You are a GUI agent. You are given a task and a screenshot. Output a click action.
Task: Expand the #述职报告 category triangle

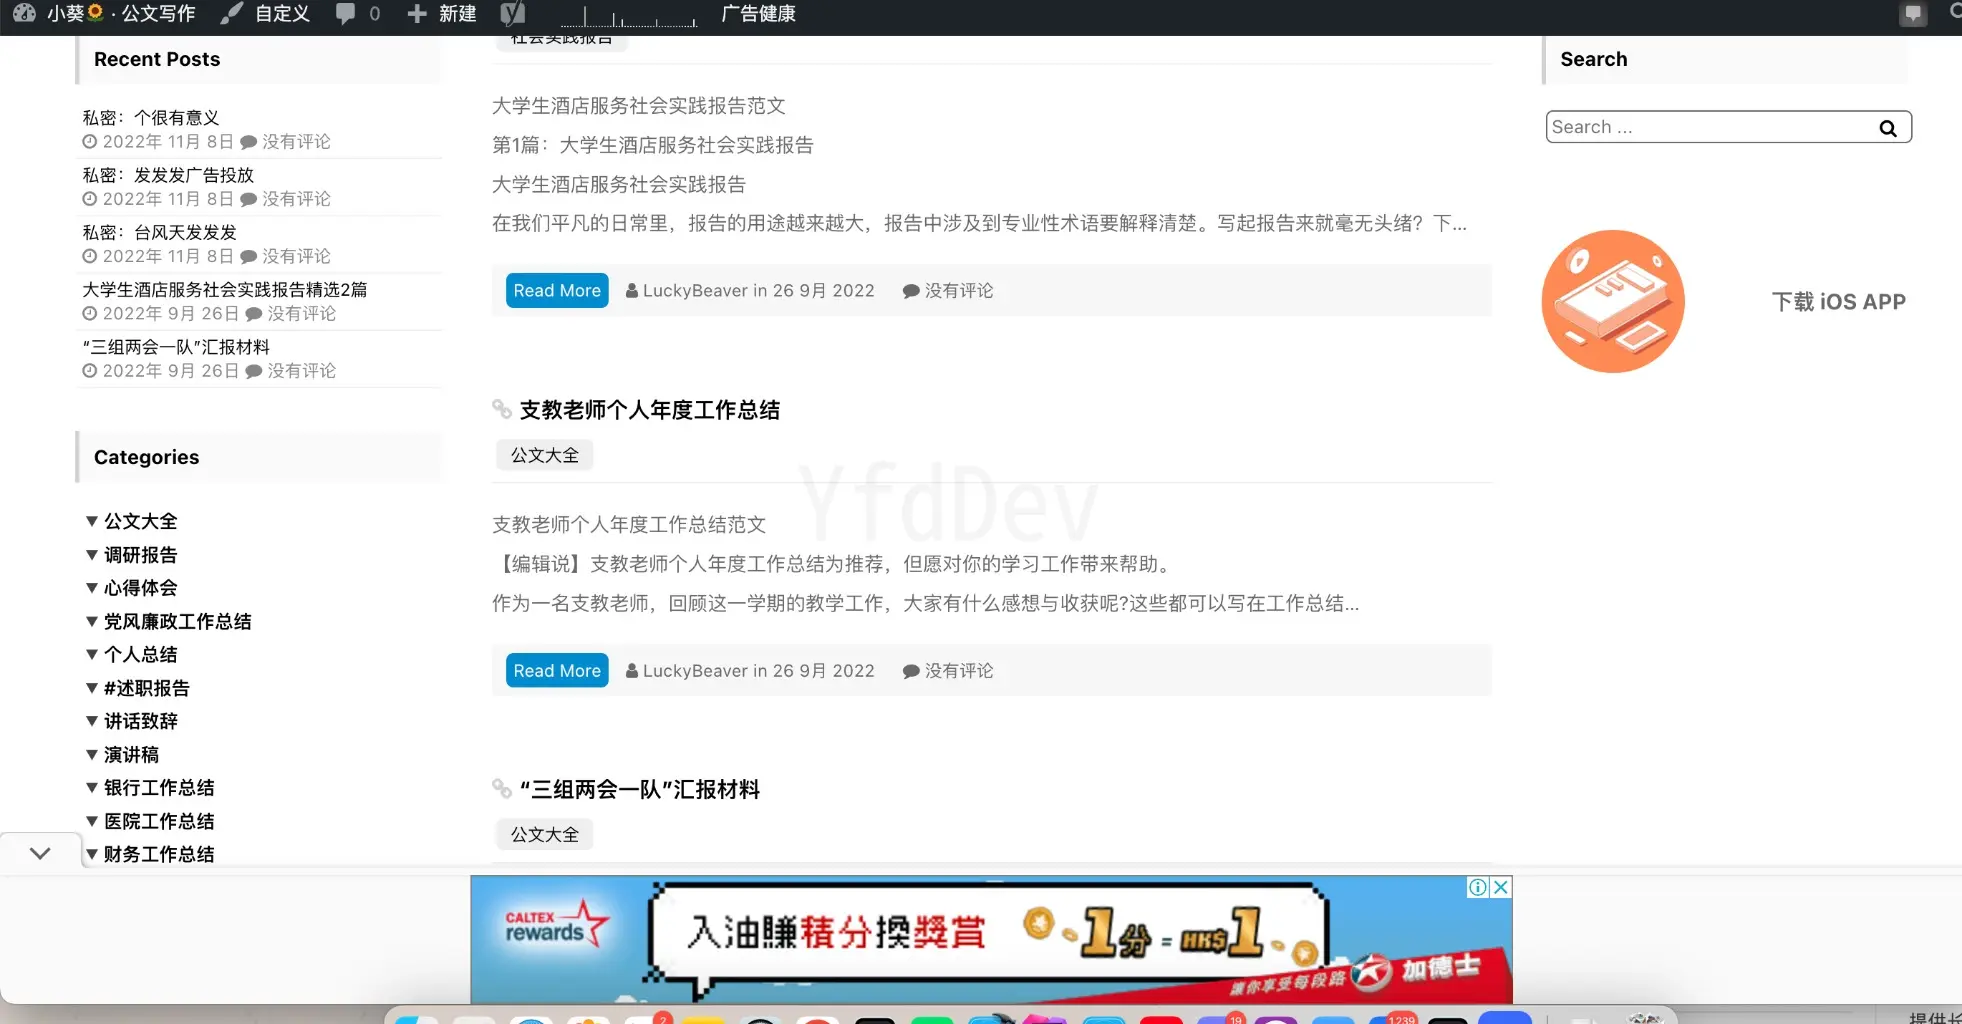coord(92,688)
